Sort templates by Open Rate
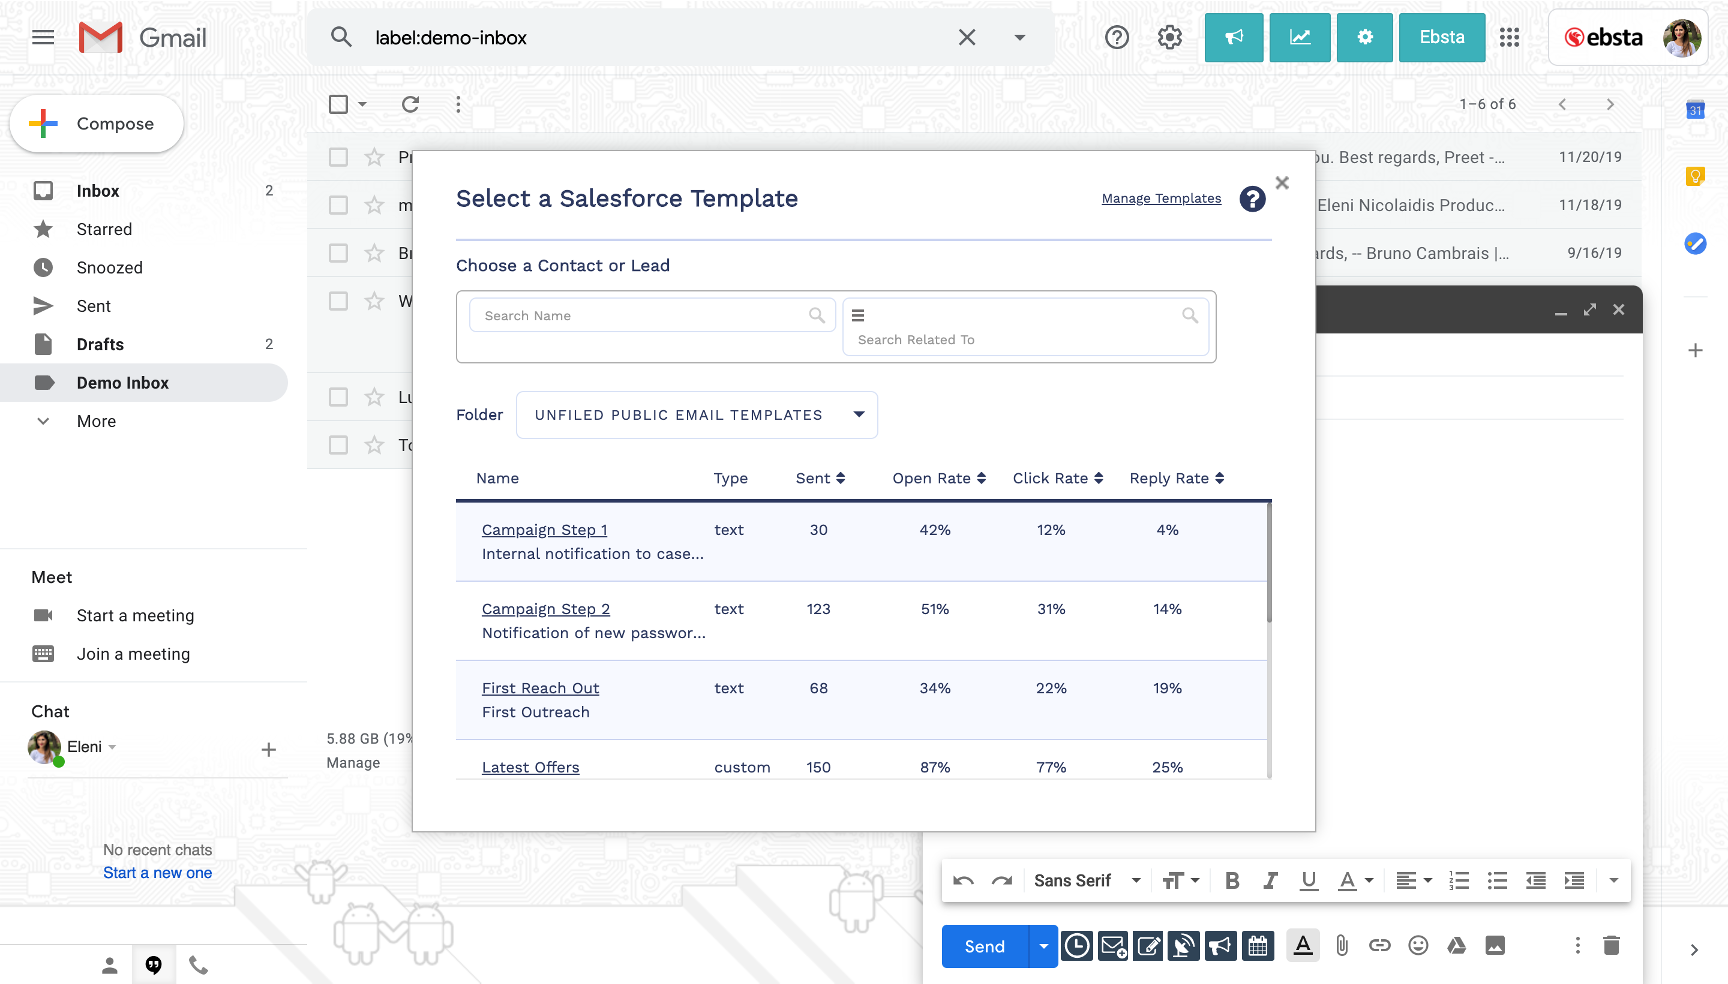 pos(939,479)
